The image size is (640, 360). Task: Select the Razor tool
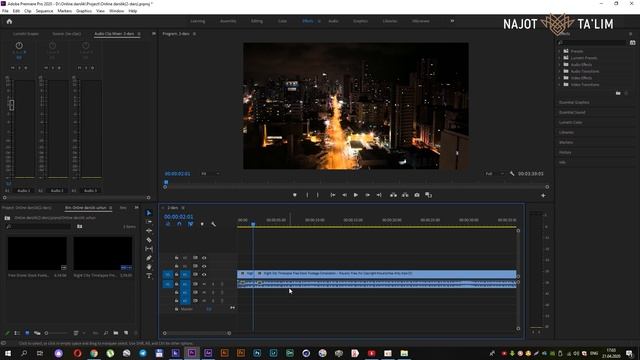point(149,240)
